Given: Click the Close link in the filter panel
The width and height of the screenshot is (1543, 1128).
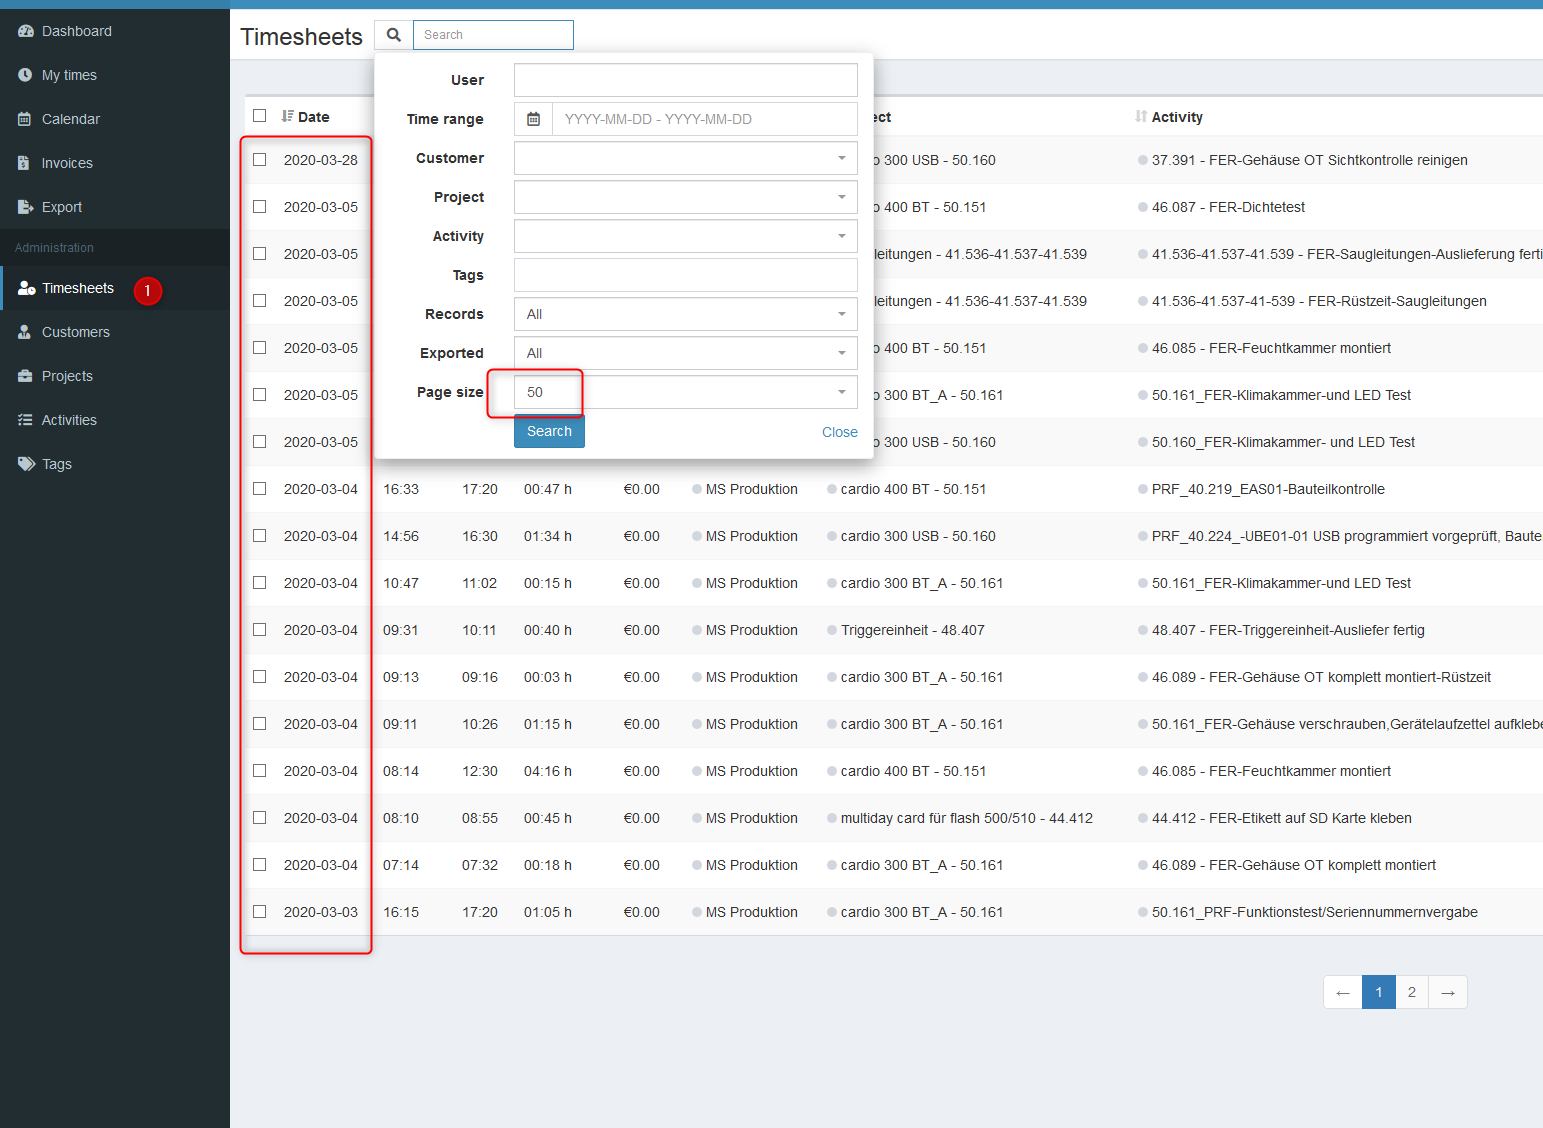Looking at the screenshot, I should pyautogui.click(x=839, y=431).
